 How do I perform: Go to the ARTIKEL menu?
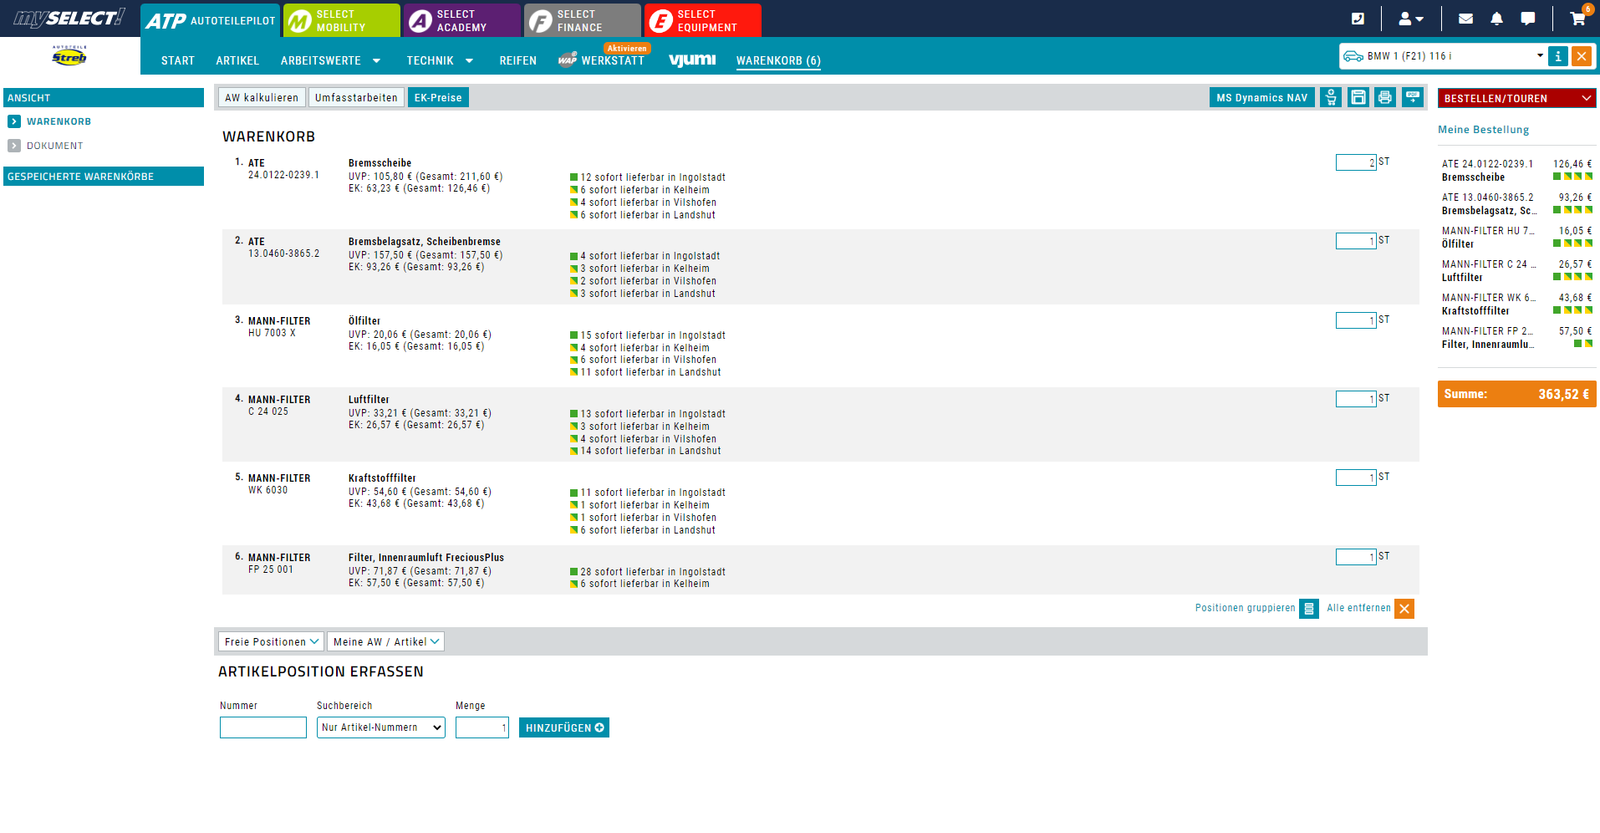pyautogui.click(x=237, y=61)
